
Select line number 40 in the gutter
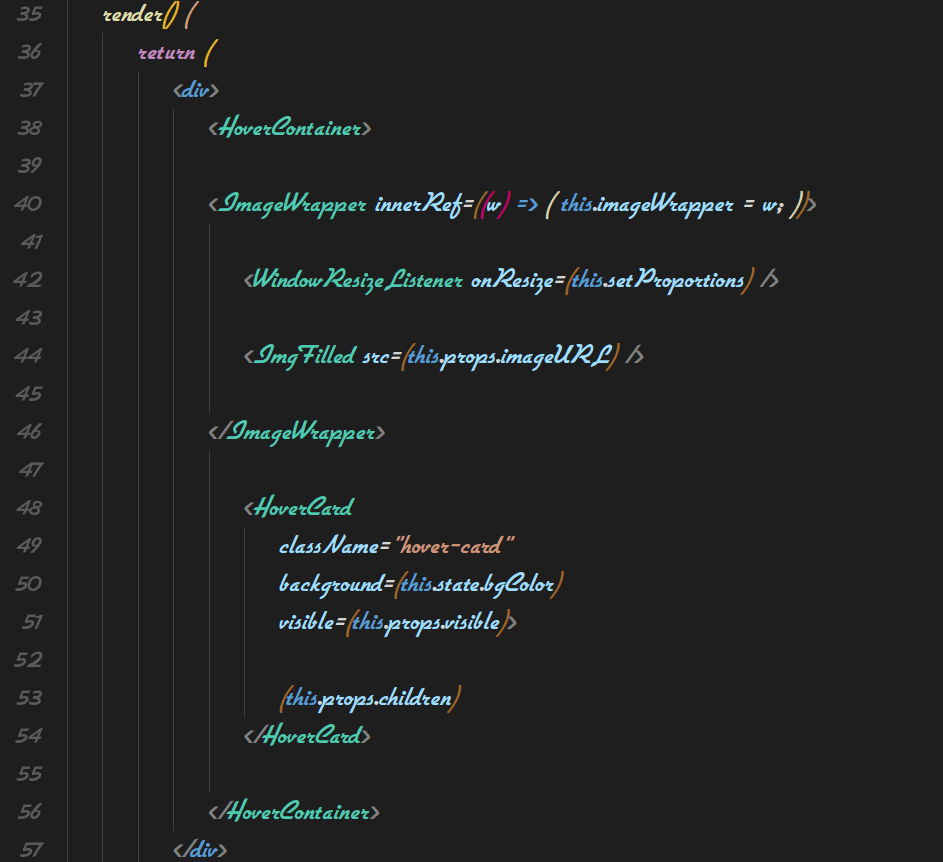pos(29,204)
